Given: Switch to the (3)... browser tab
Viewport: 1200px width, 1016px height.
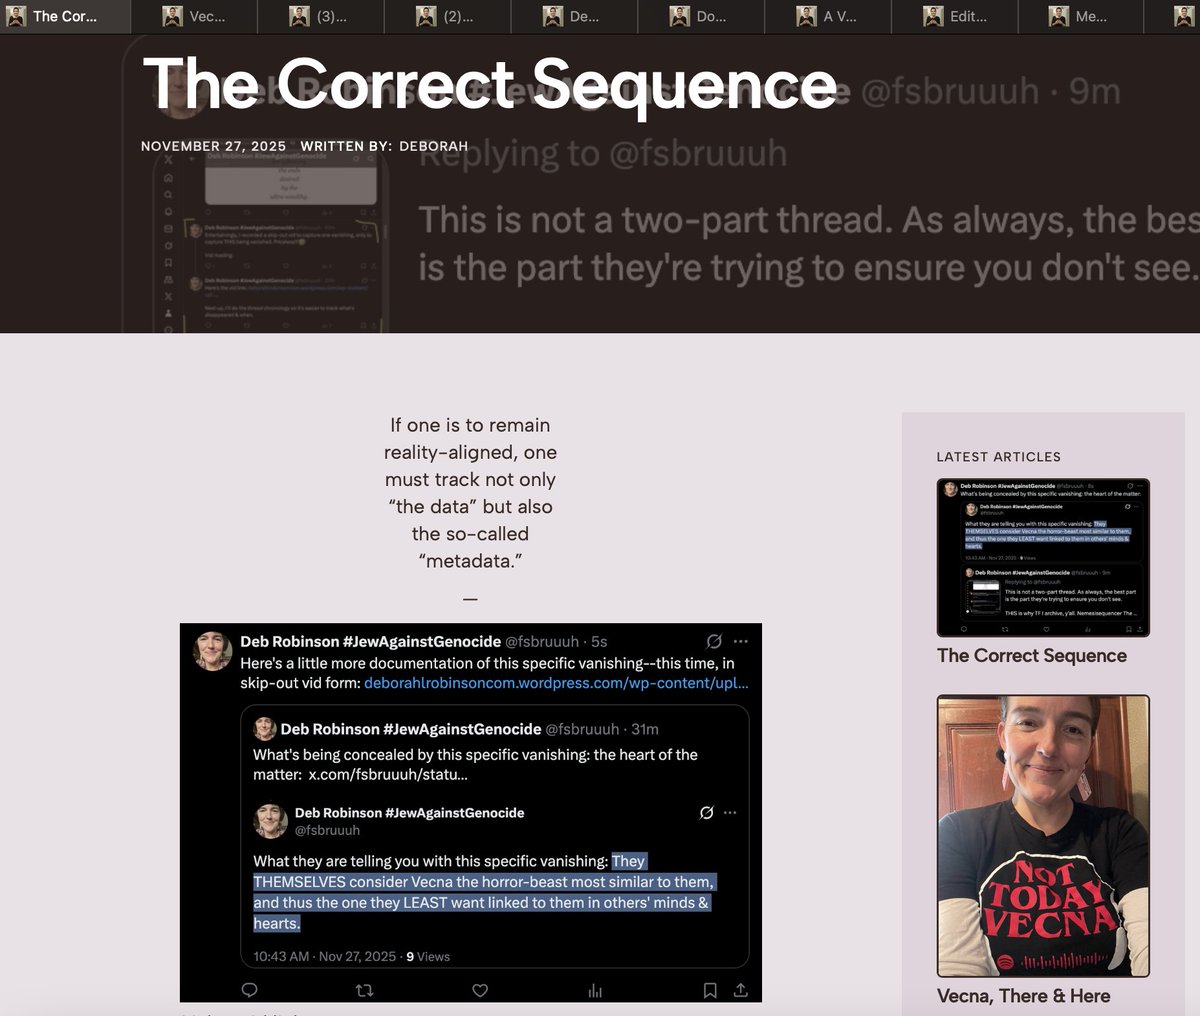Looking at the screenshot, I should (320, 16).
